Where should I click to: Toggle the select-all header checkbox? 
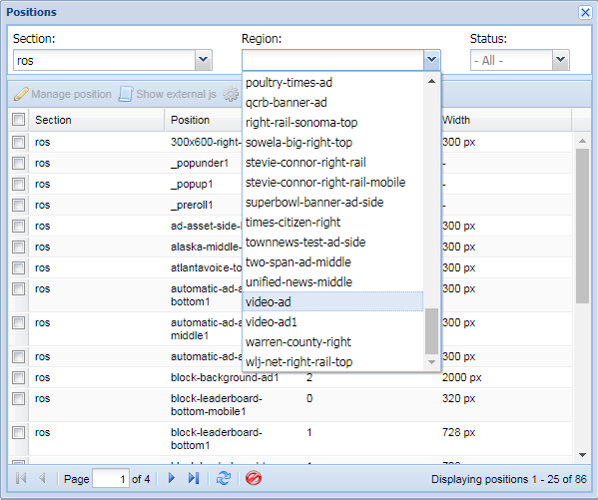18,119
